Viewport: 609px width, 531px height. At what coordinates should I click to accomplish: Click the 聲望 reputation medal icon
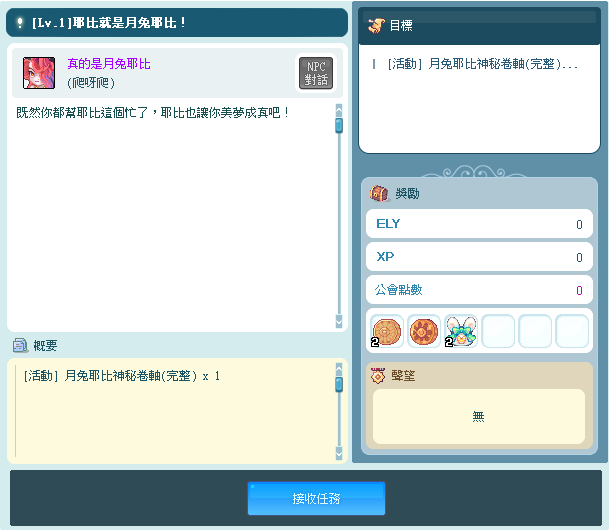[378, 375]
